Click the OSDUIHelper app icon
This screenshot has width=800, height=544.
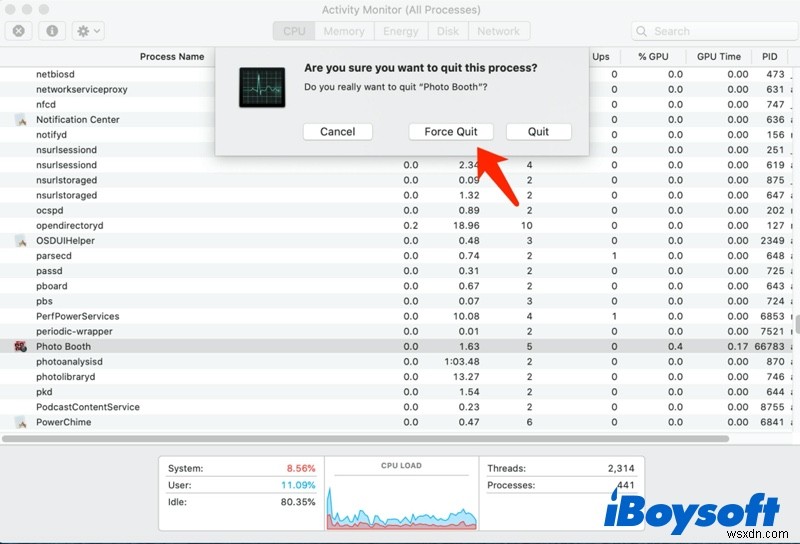(21, 241)
